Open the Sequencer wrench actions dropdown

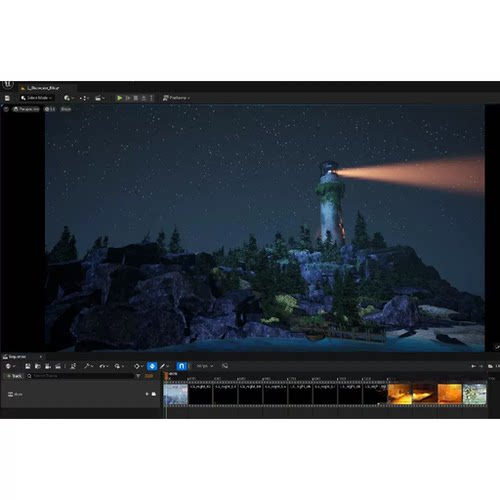point(89,366)
